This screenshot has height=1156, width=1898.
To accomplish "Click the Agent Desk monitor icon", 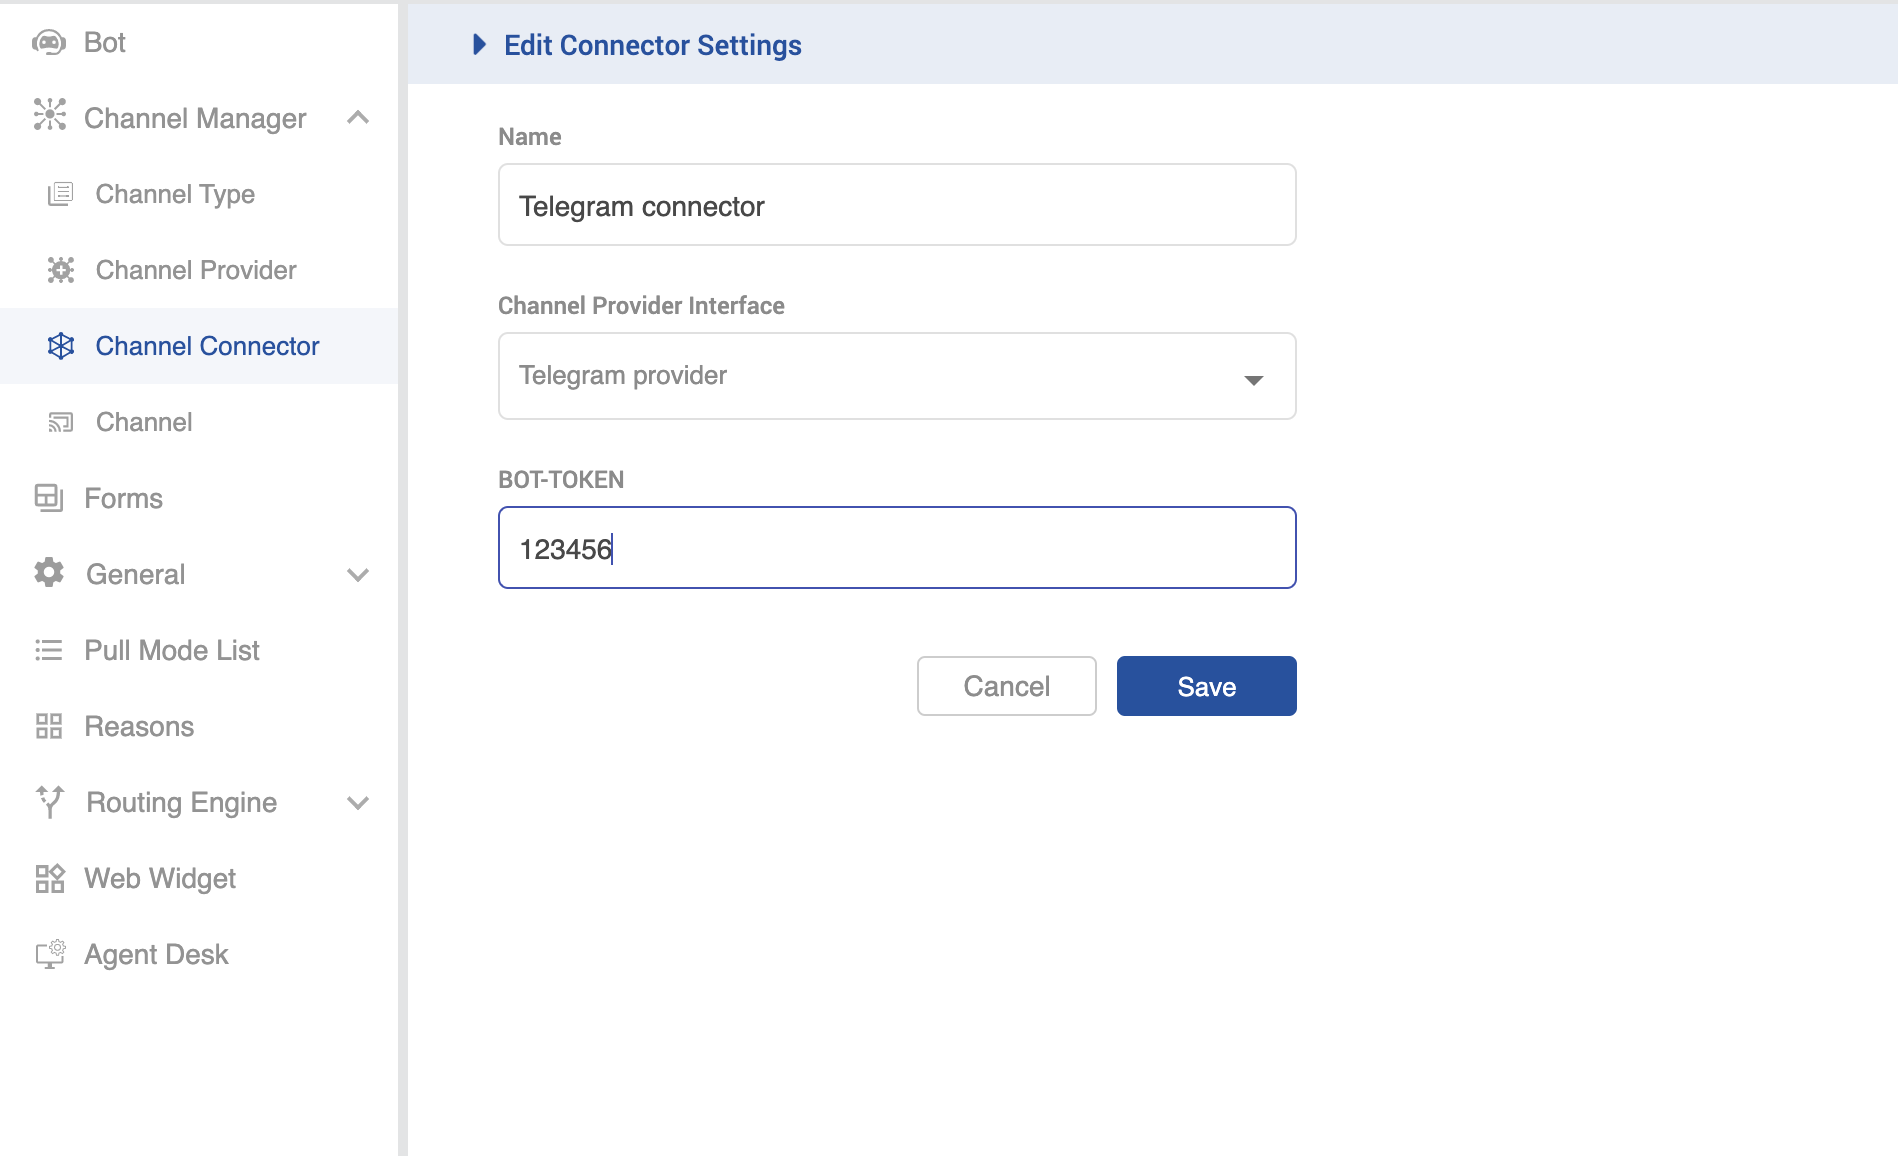I will point(49,954).
